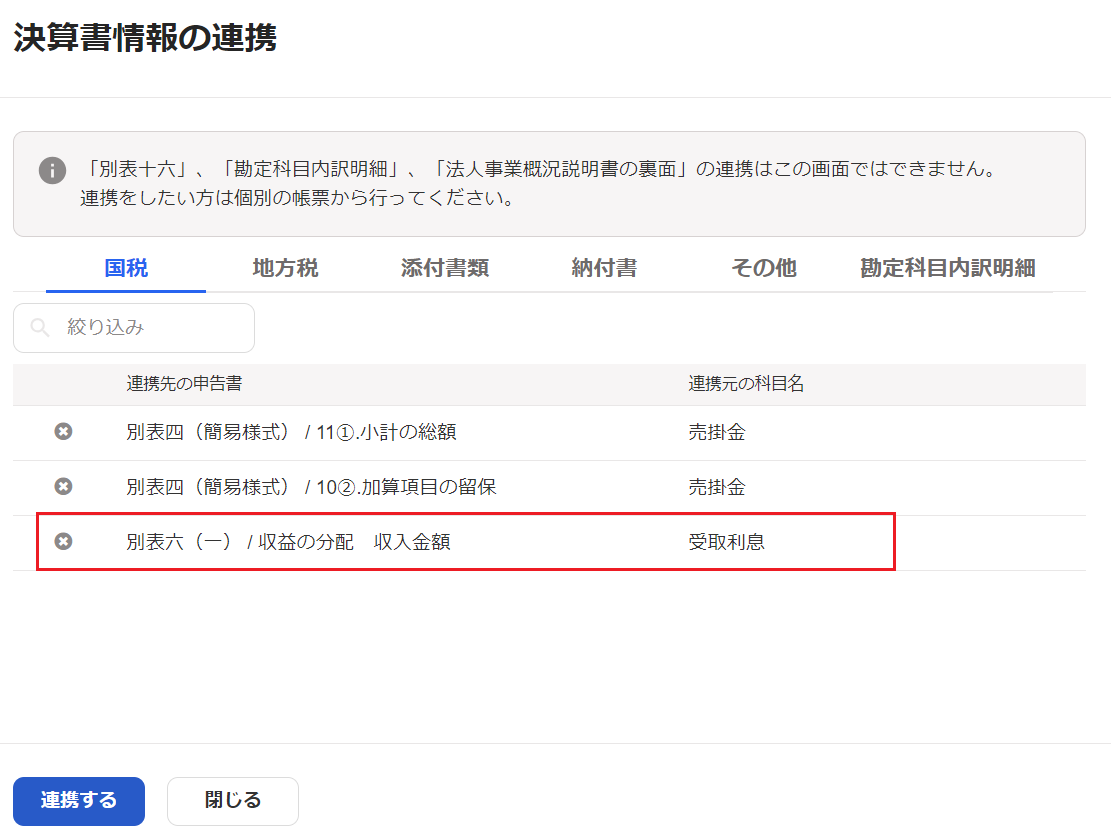
Task: Click the 連携先の申告書 column header
Action: click(184, 384)
